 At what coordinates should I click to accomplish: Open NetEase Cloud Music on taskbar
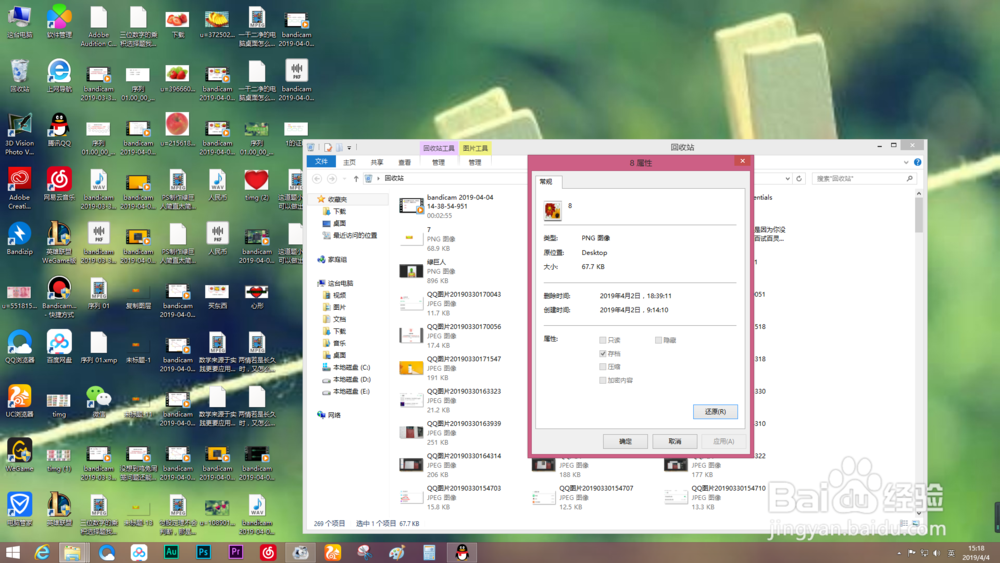(268, 552)
